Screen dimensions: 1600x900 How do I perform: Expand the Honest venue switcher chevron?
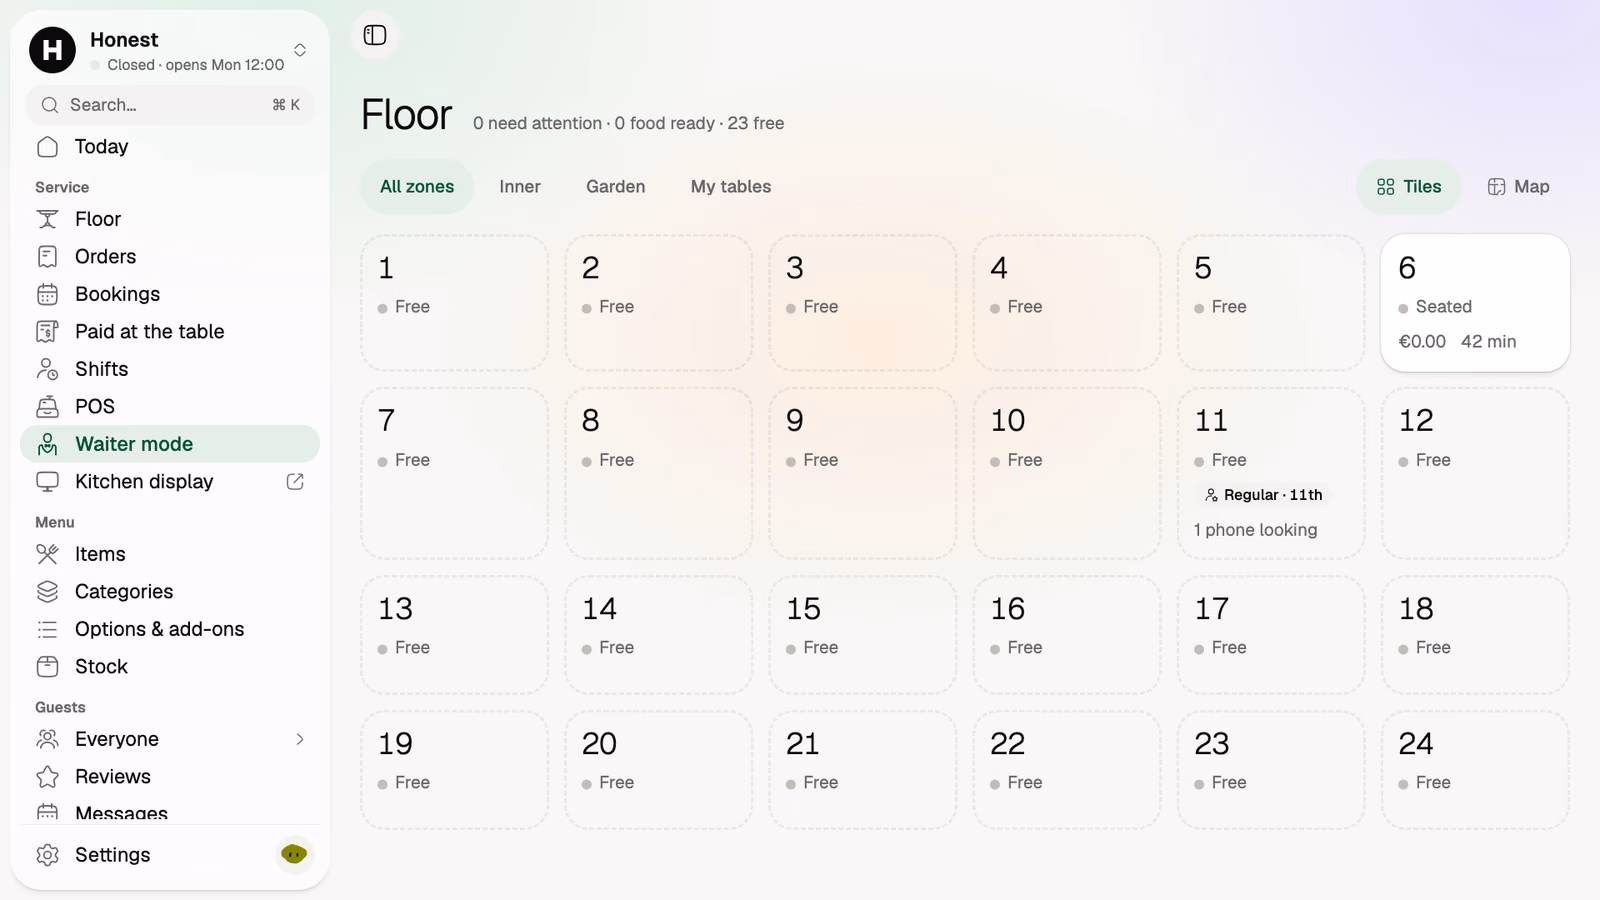coord(300,50)
